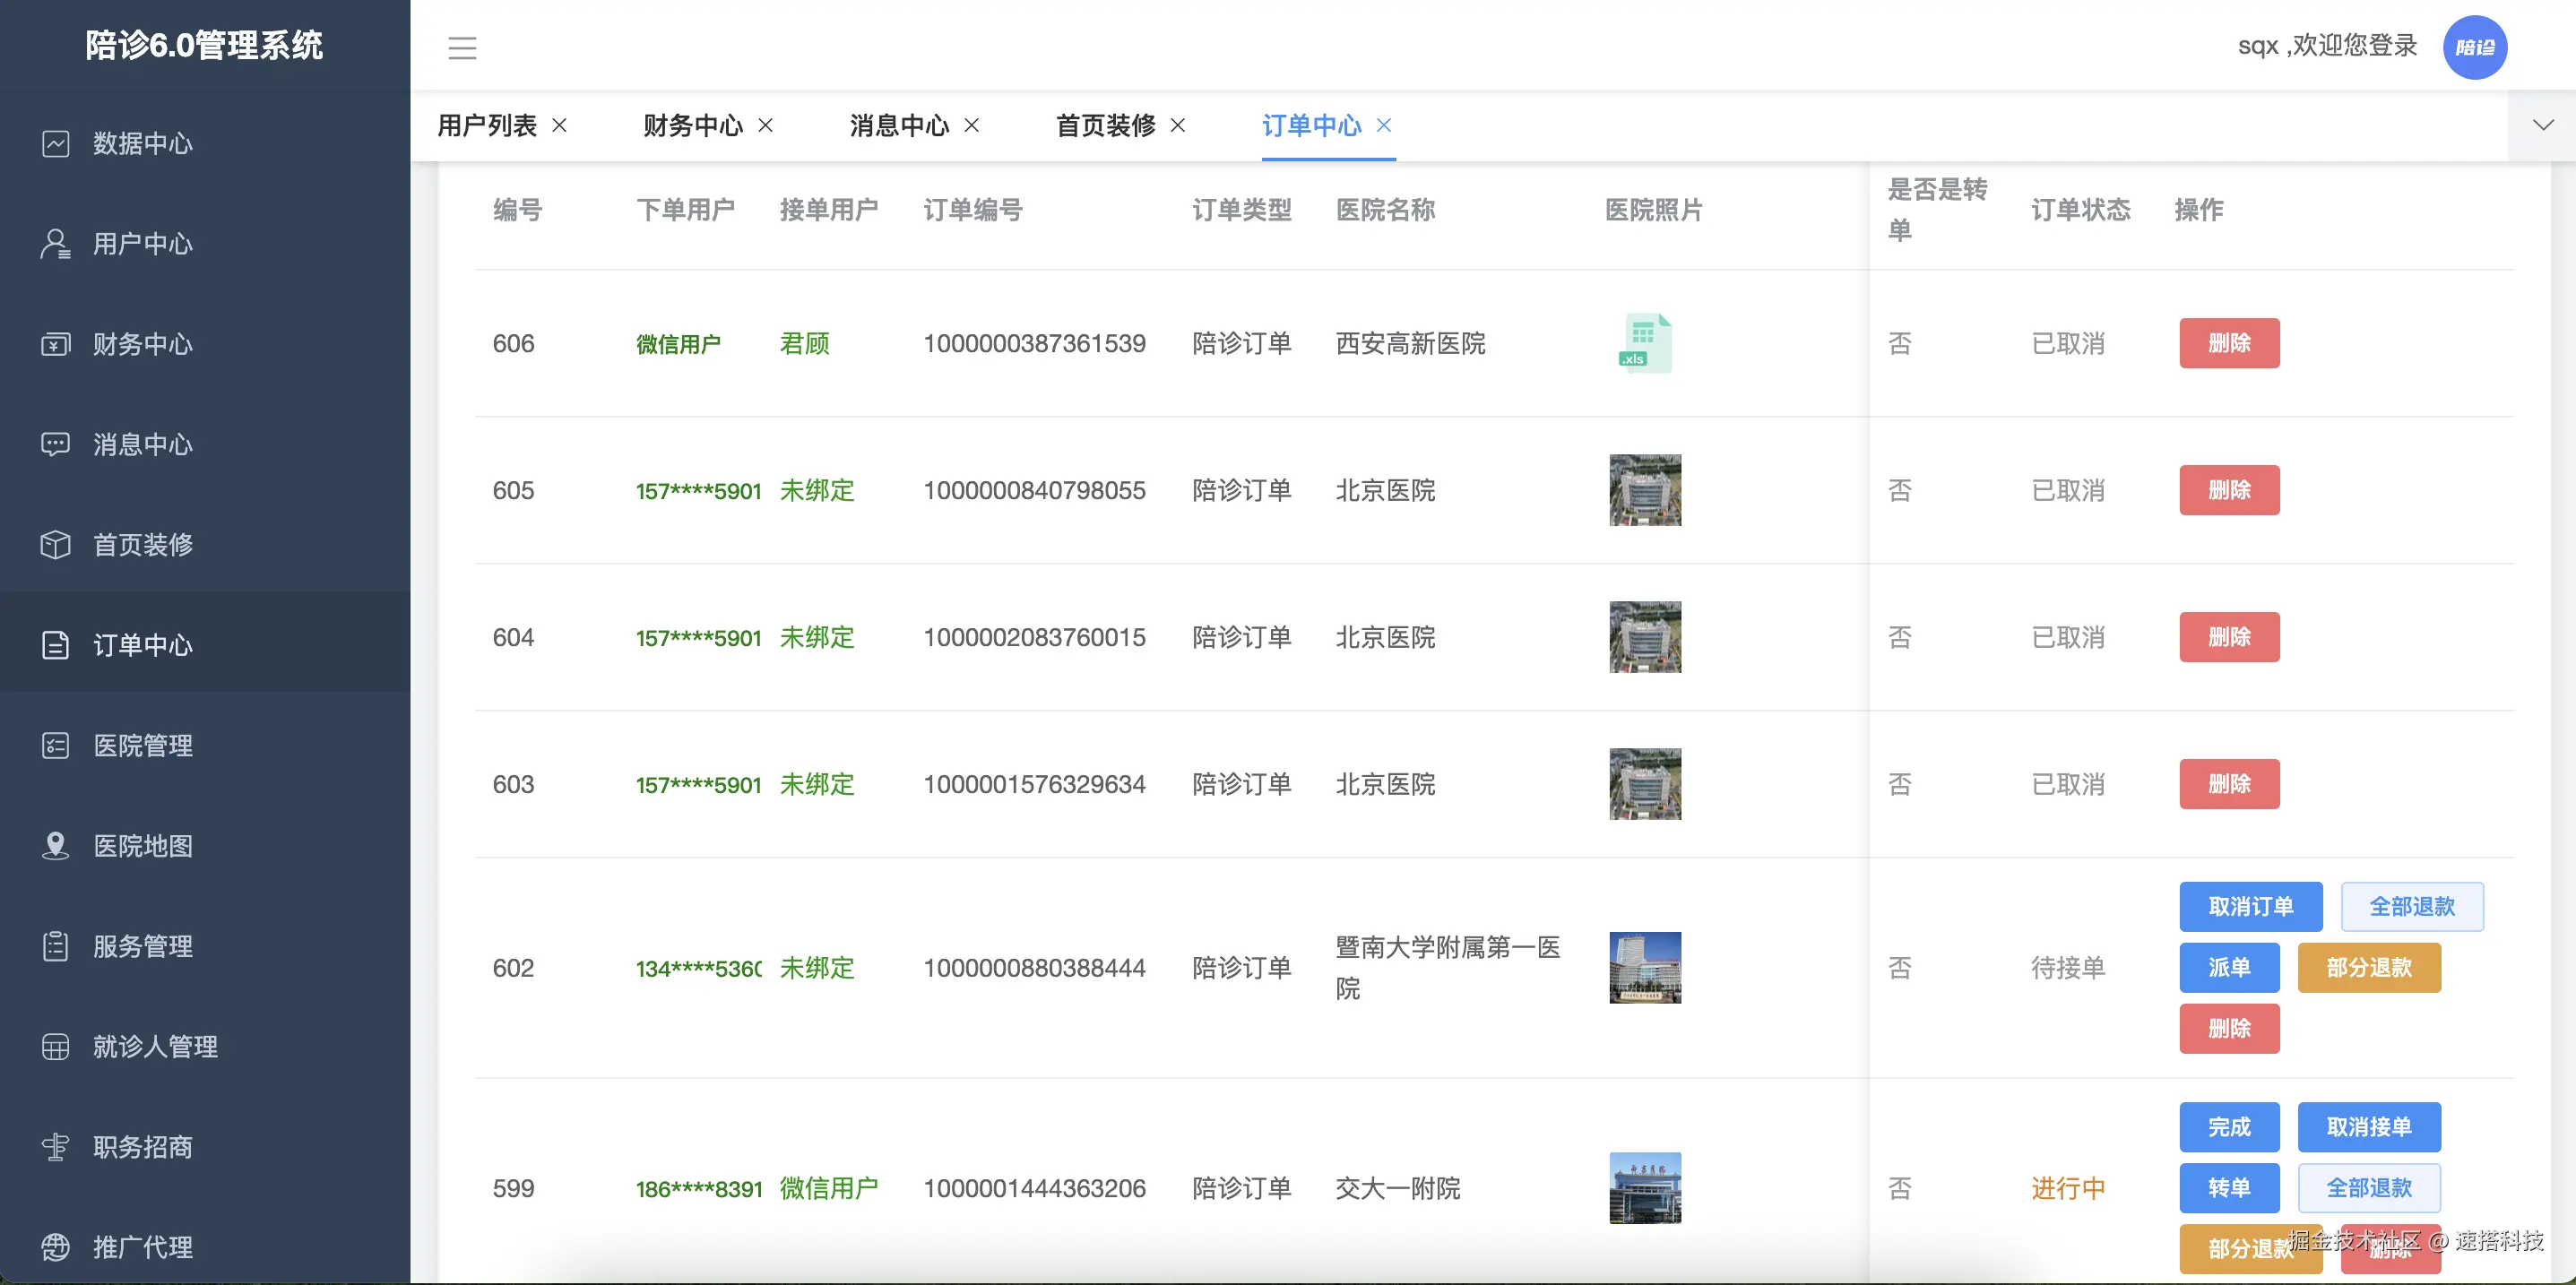The image size is (2576, 1285).
Task: Collapse the sidebar with the hamburger icon
Action: point(462,47)
